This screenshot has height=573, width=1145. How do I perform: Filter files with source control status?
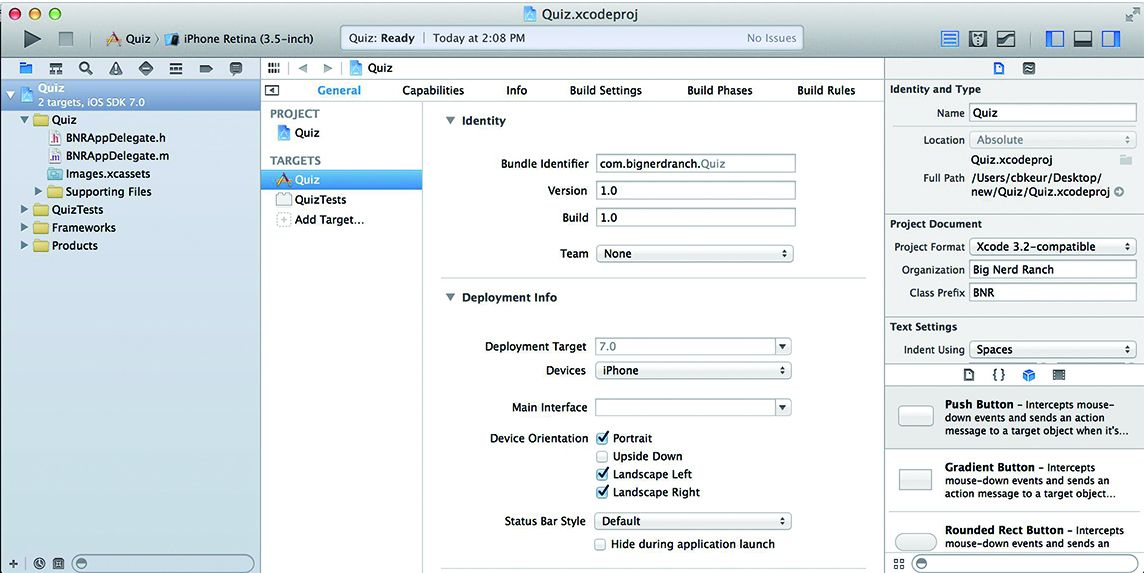[59, 564]
